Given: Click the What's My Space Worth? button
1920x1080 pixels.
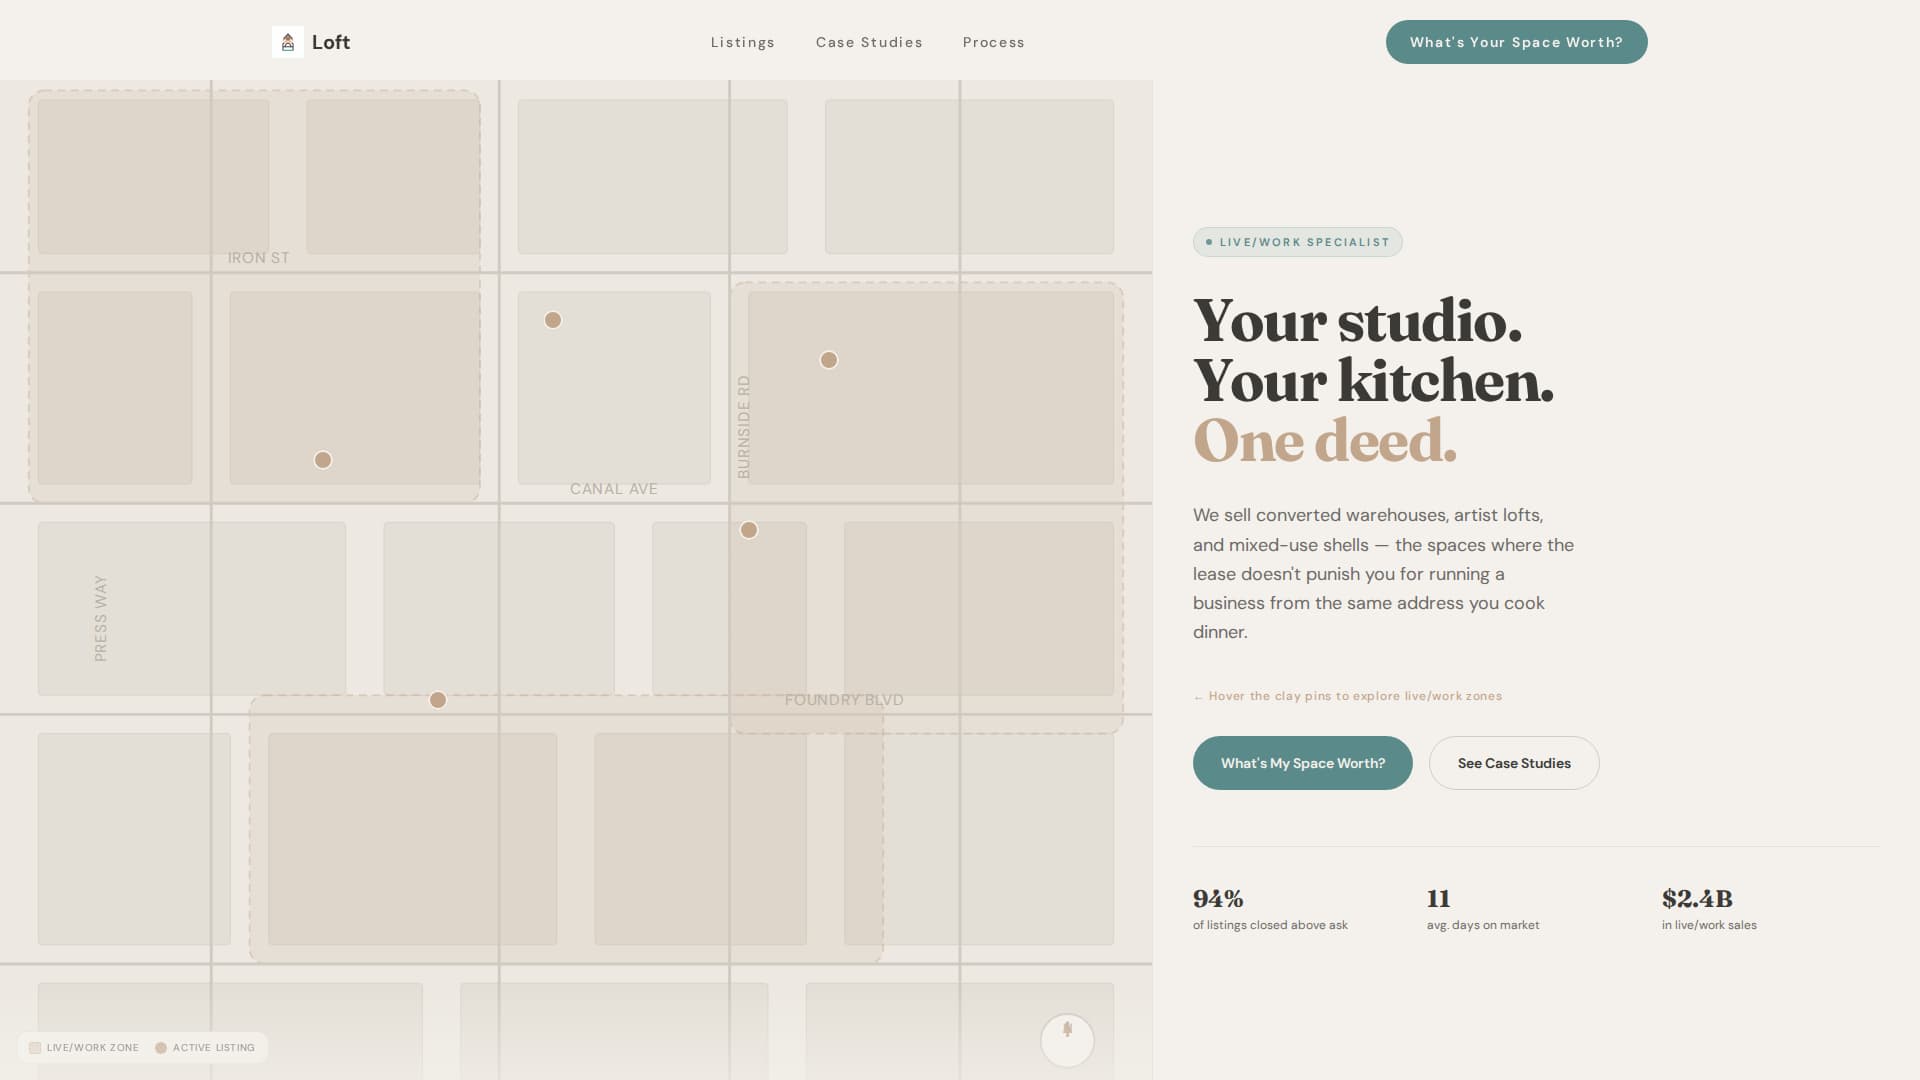Looking at the screenshot, I should click(1303, 762).
